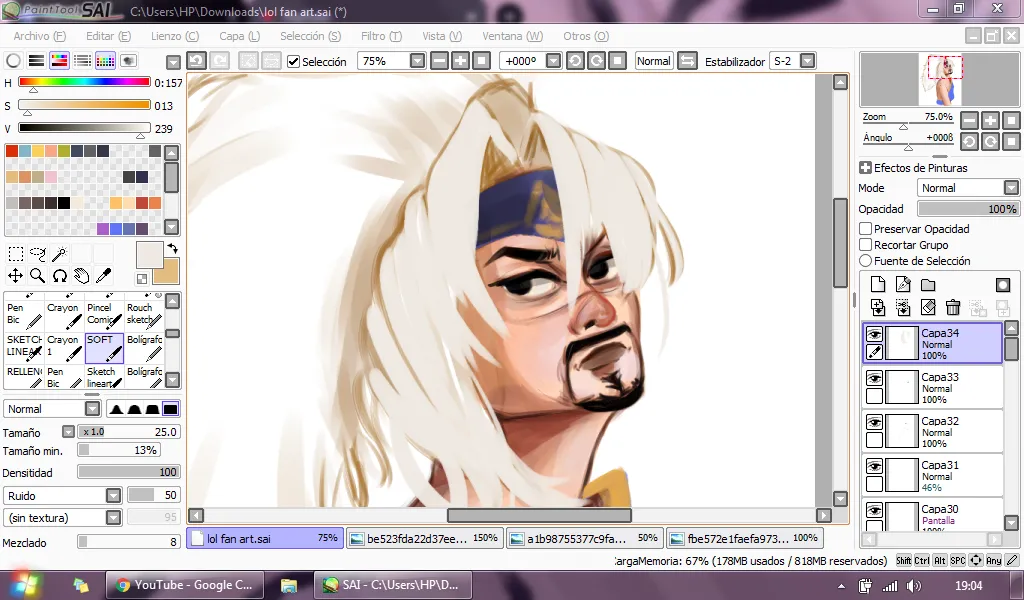Flip canvas horizontally icon in toolbar
1024x600 pixels.
(x=687, y=61)
